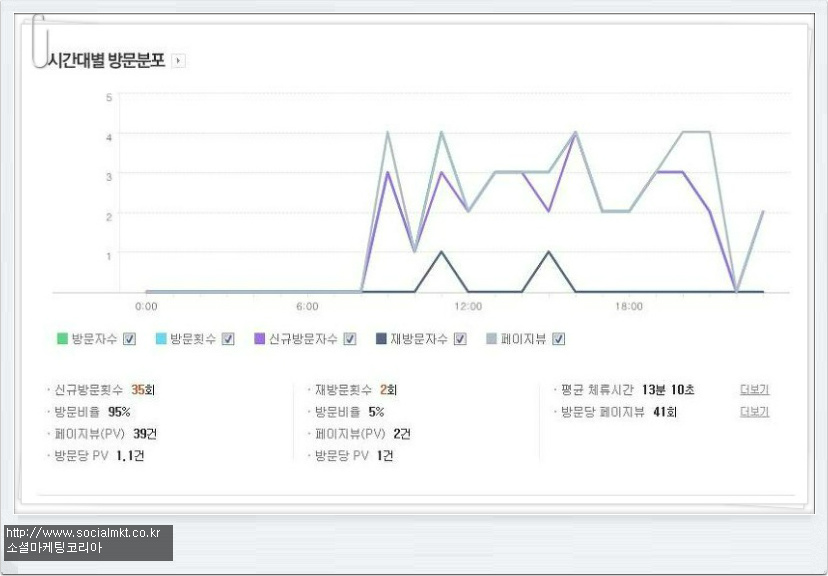Click the dark 재방문자수 legend swatch
Viewport: 828px width, 576px height.
click(x=381, y=338)
